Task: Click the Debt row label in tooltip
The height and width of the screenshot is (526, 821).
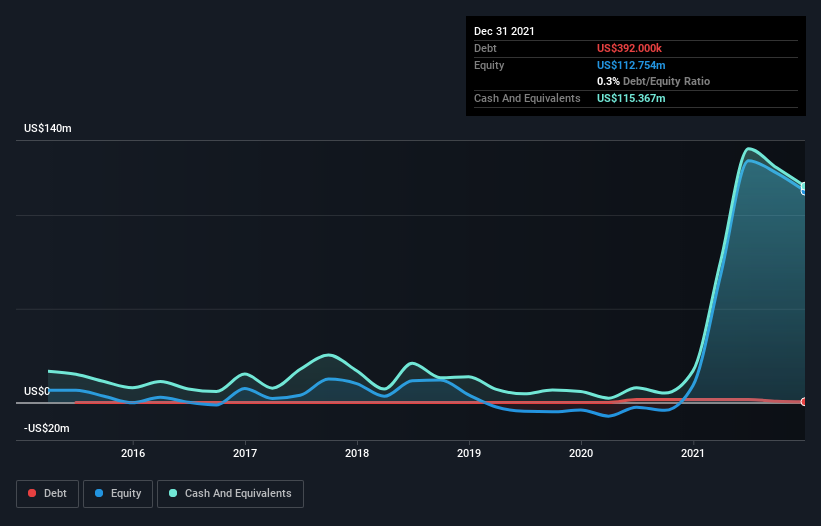Action: point(485,48)
